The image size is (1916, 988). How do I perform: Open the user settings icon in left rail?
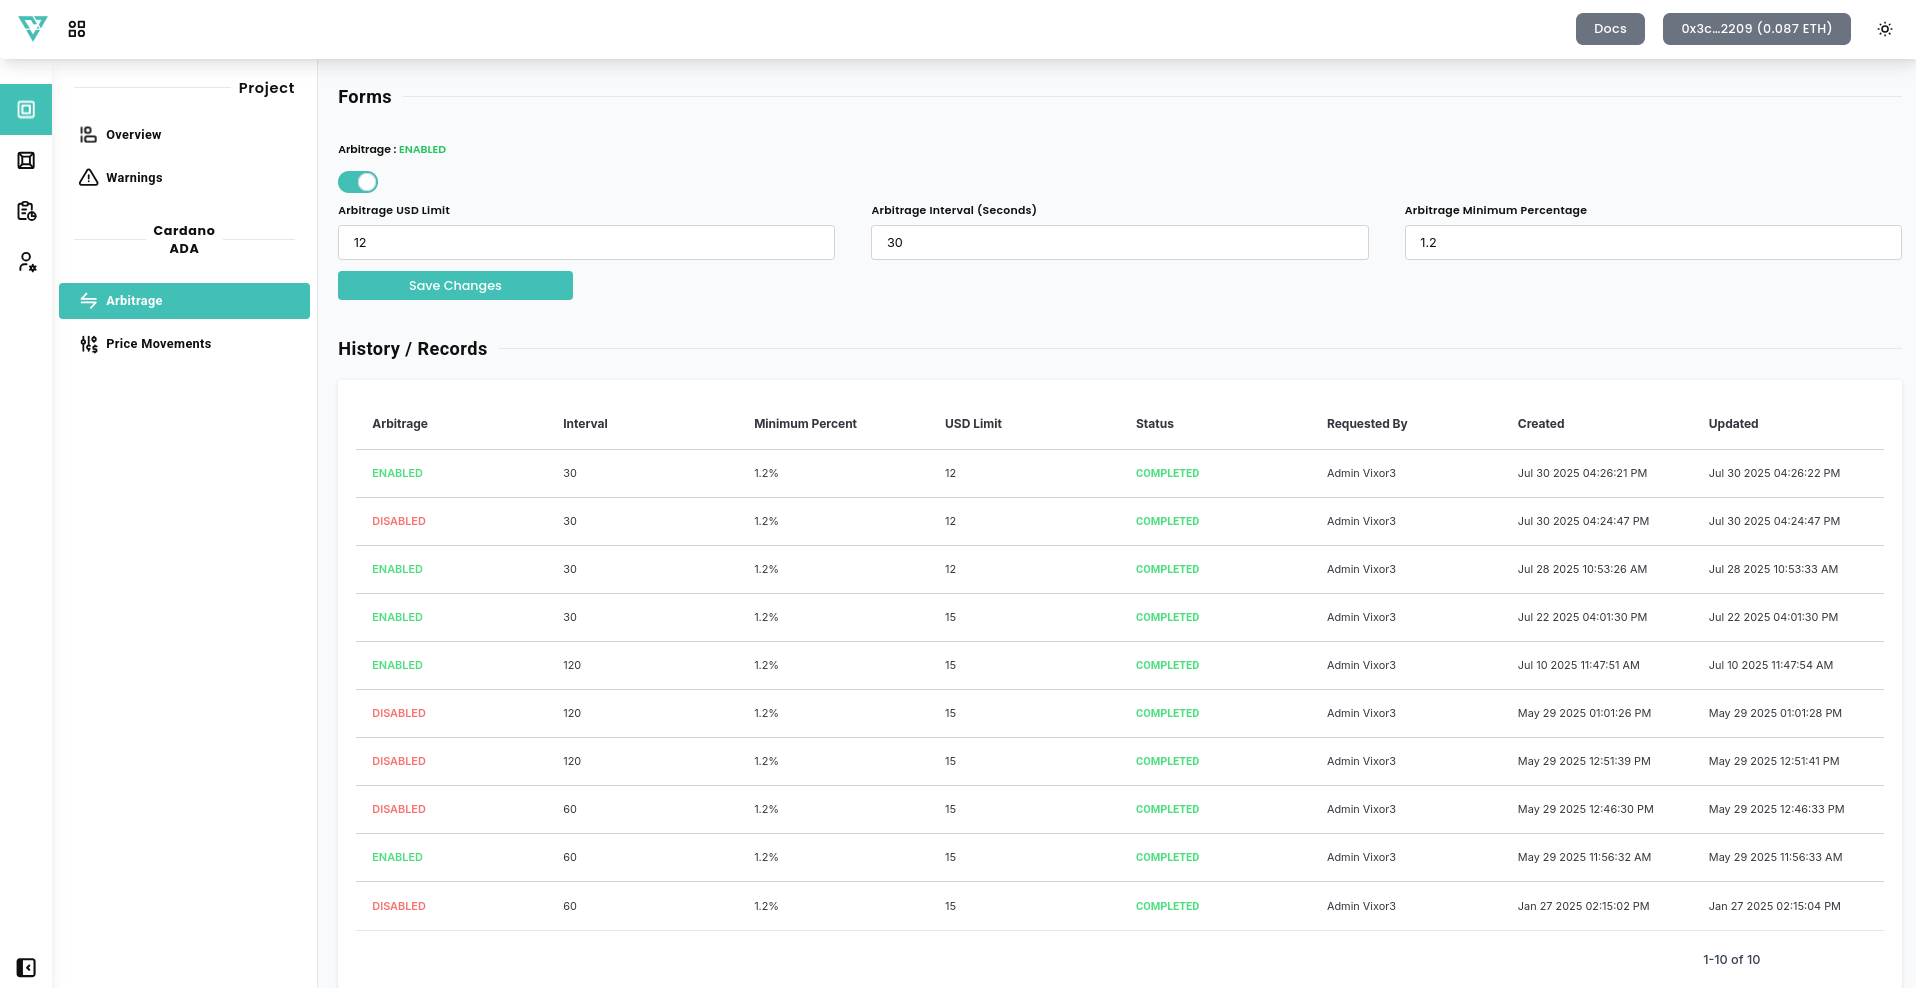coord(27,262)
